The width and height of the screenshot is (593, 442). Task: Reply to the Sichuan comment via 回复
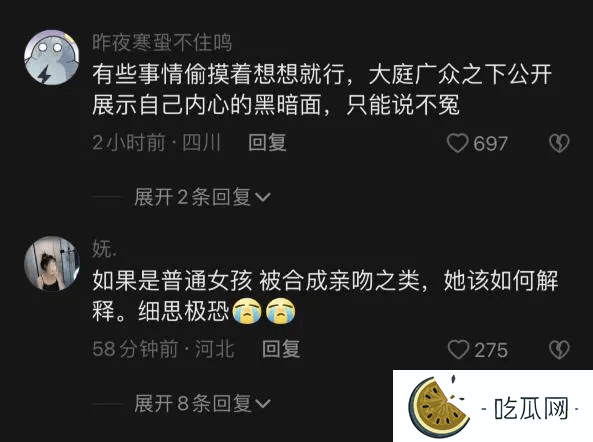pyautogui.click(x=267, y=143)
